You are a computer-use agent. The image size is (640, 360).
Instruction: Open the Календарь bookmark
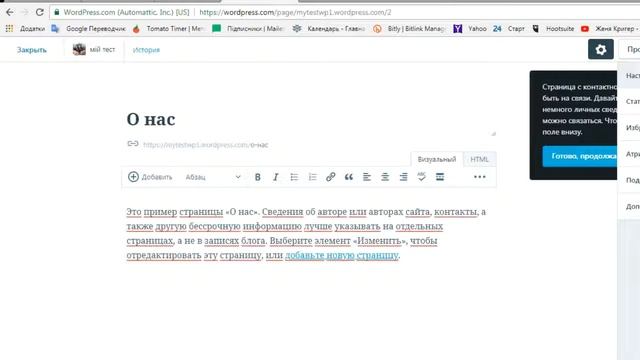click(x=329, y=29)
